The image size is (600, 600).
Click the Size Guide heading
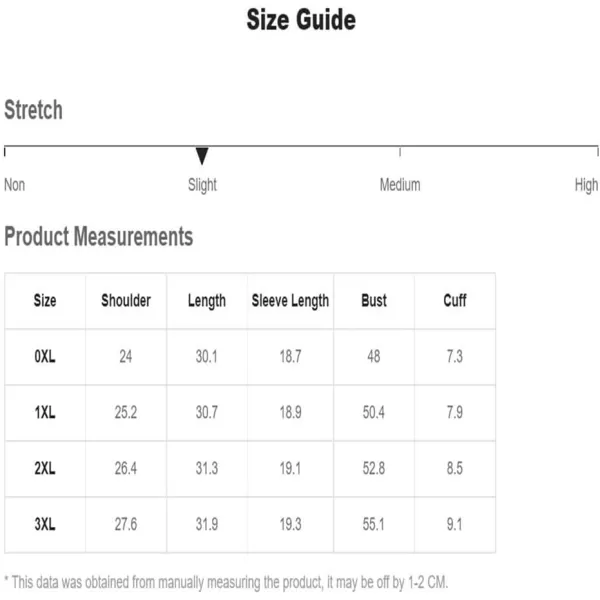(x=301, y=20)
